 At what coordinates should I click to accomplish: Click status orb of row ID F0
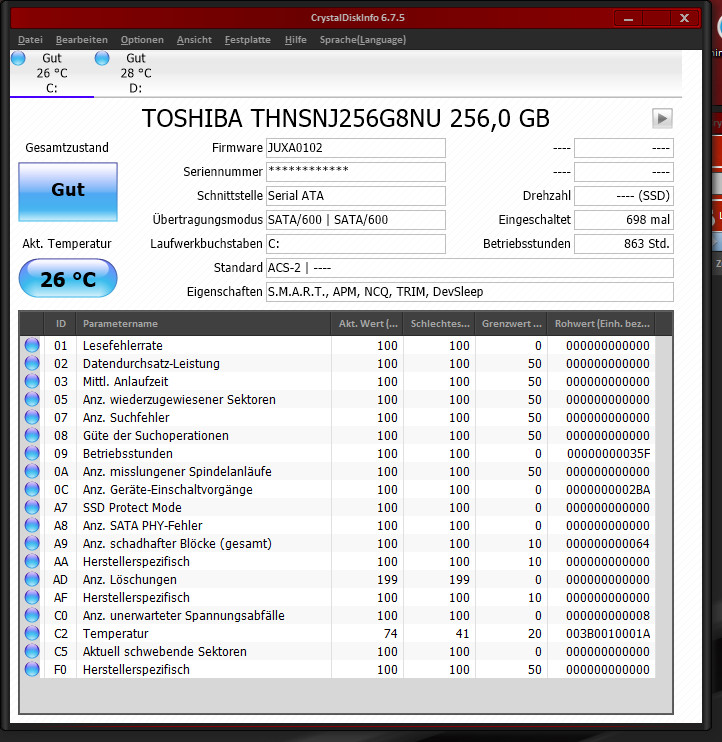pyautogui.click(x=32, y=669)
